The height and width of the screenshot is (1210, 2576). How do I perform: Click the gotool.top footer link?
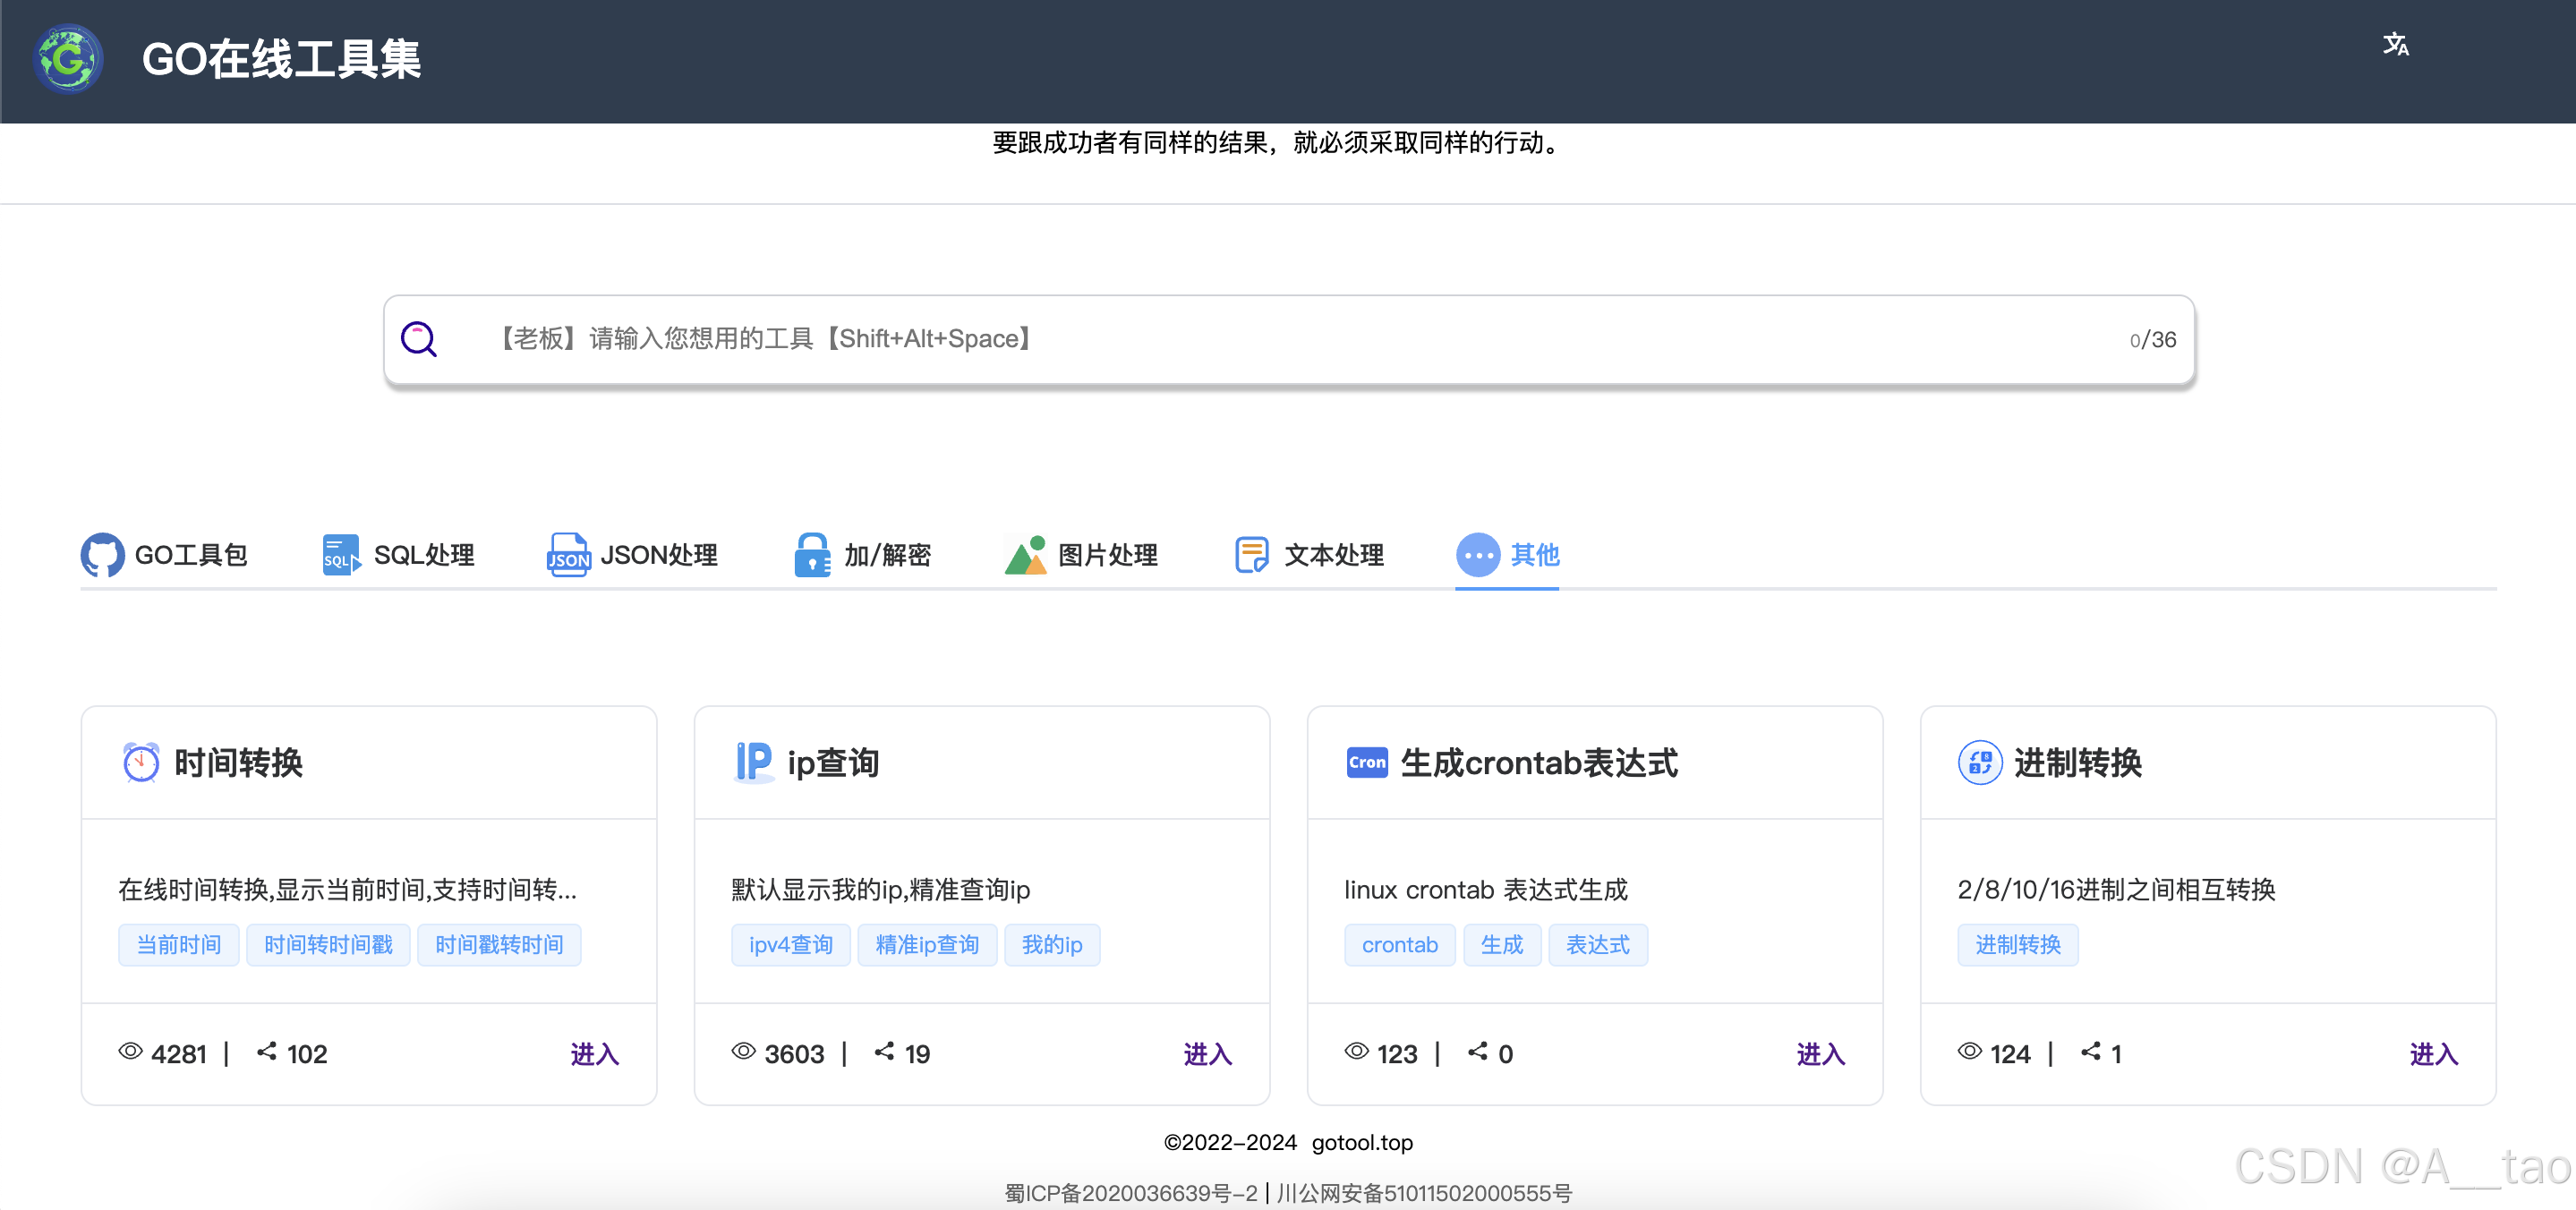(x=1361, y=1142)
